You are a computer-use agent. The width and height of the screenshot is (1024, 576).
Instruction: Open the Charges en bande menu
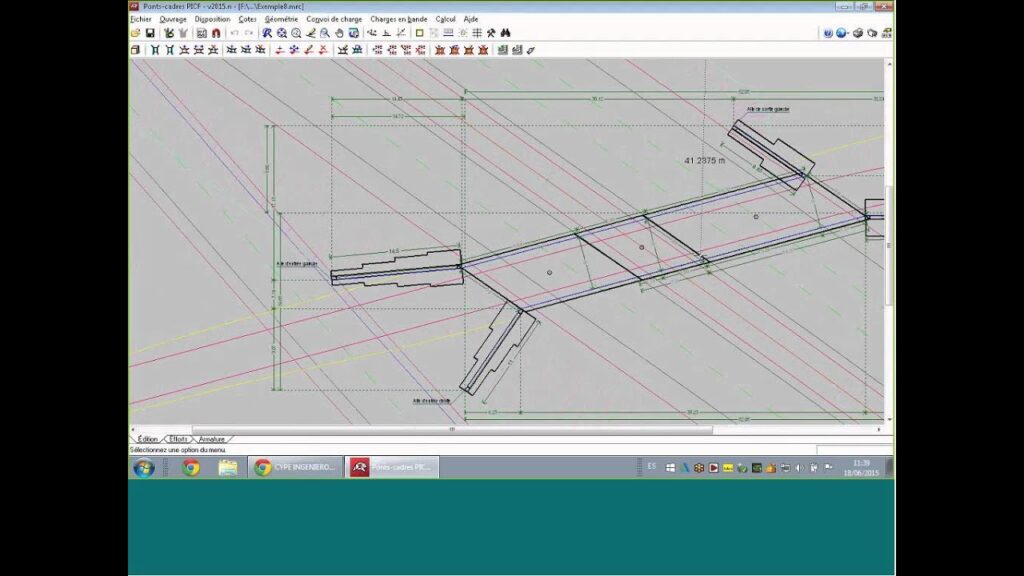[x=397, y=19]
